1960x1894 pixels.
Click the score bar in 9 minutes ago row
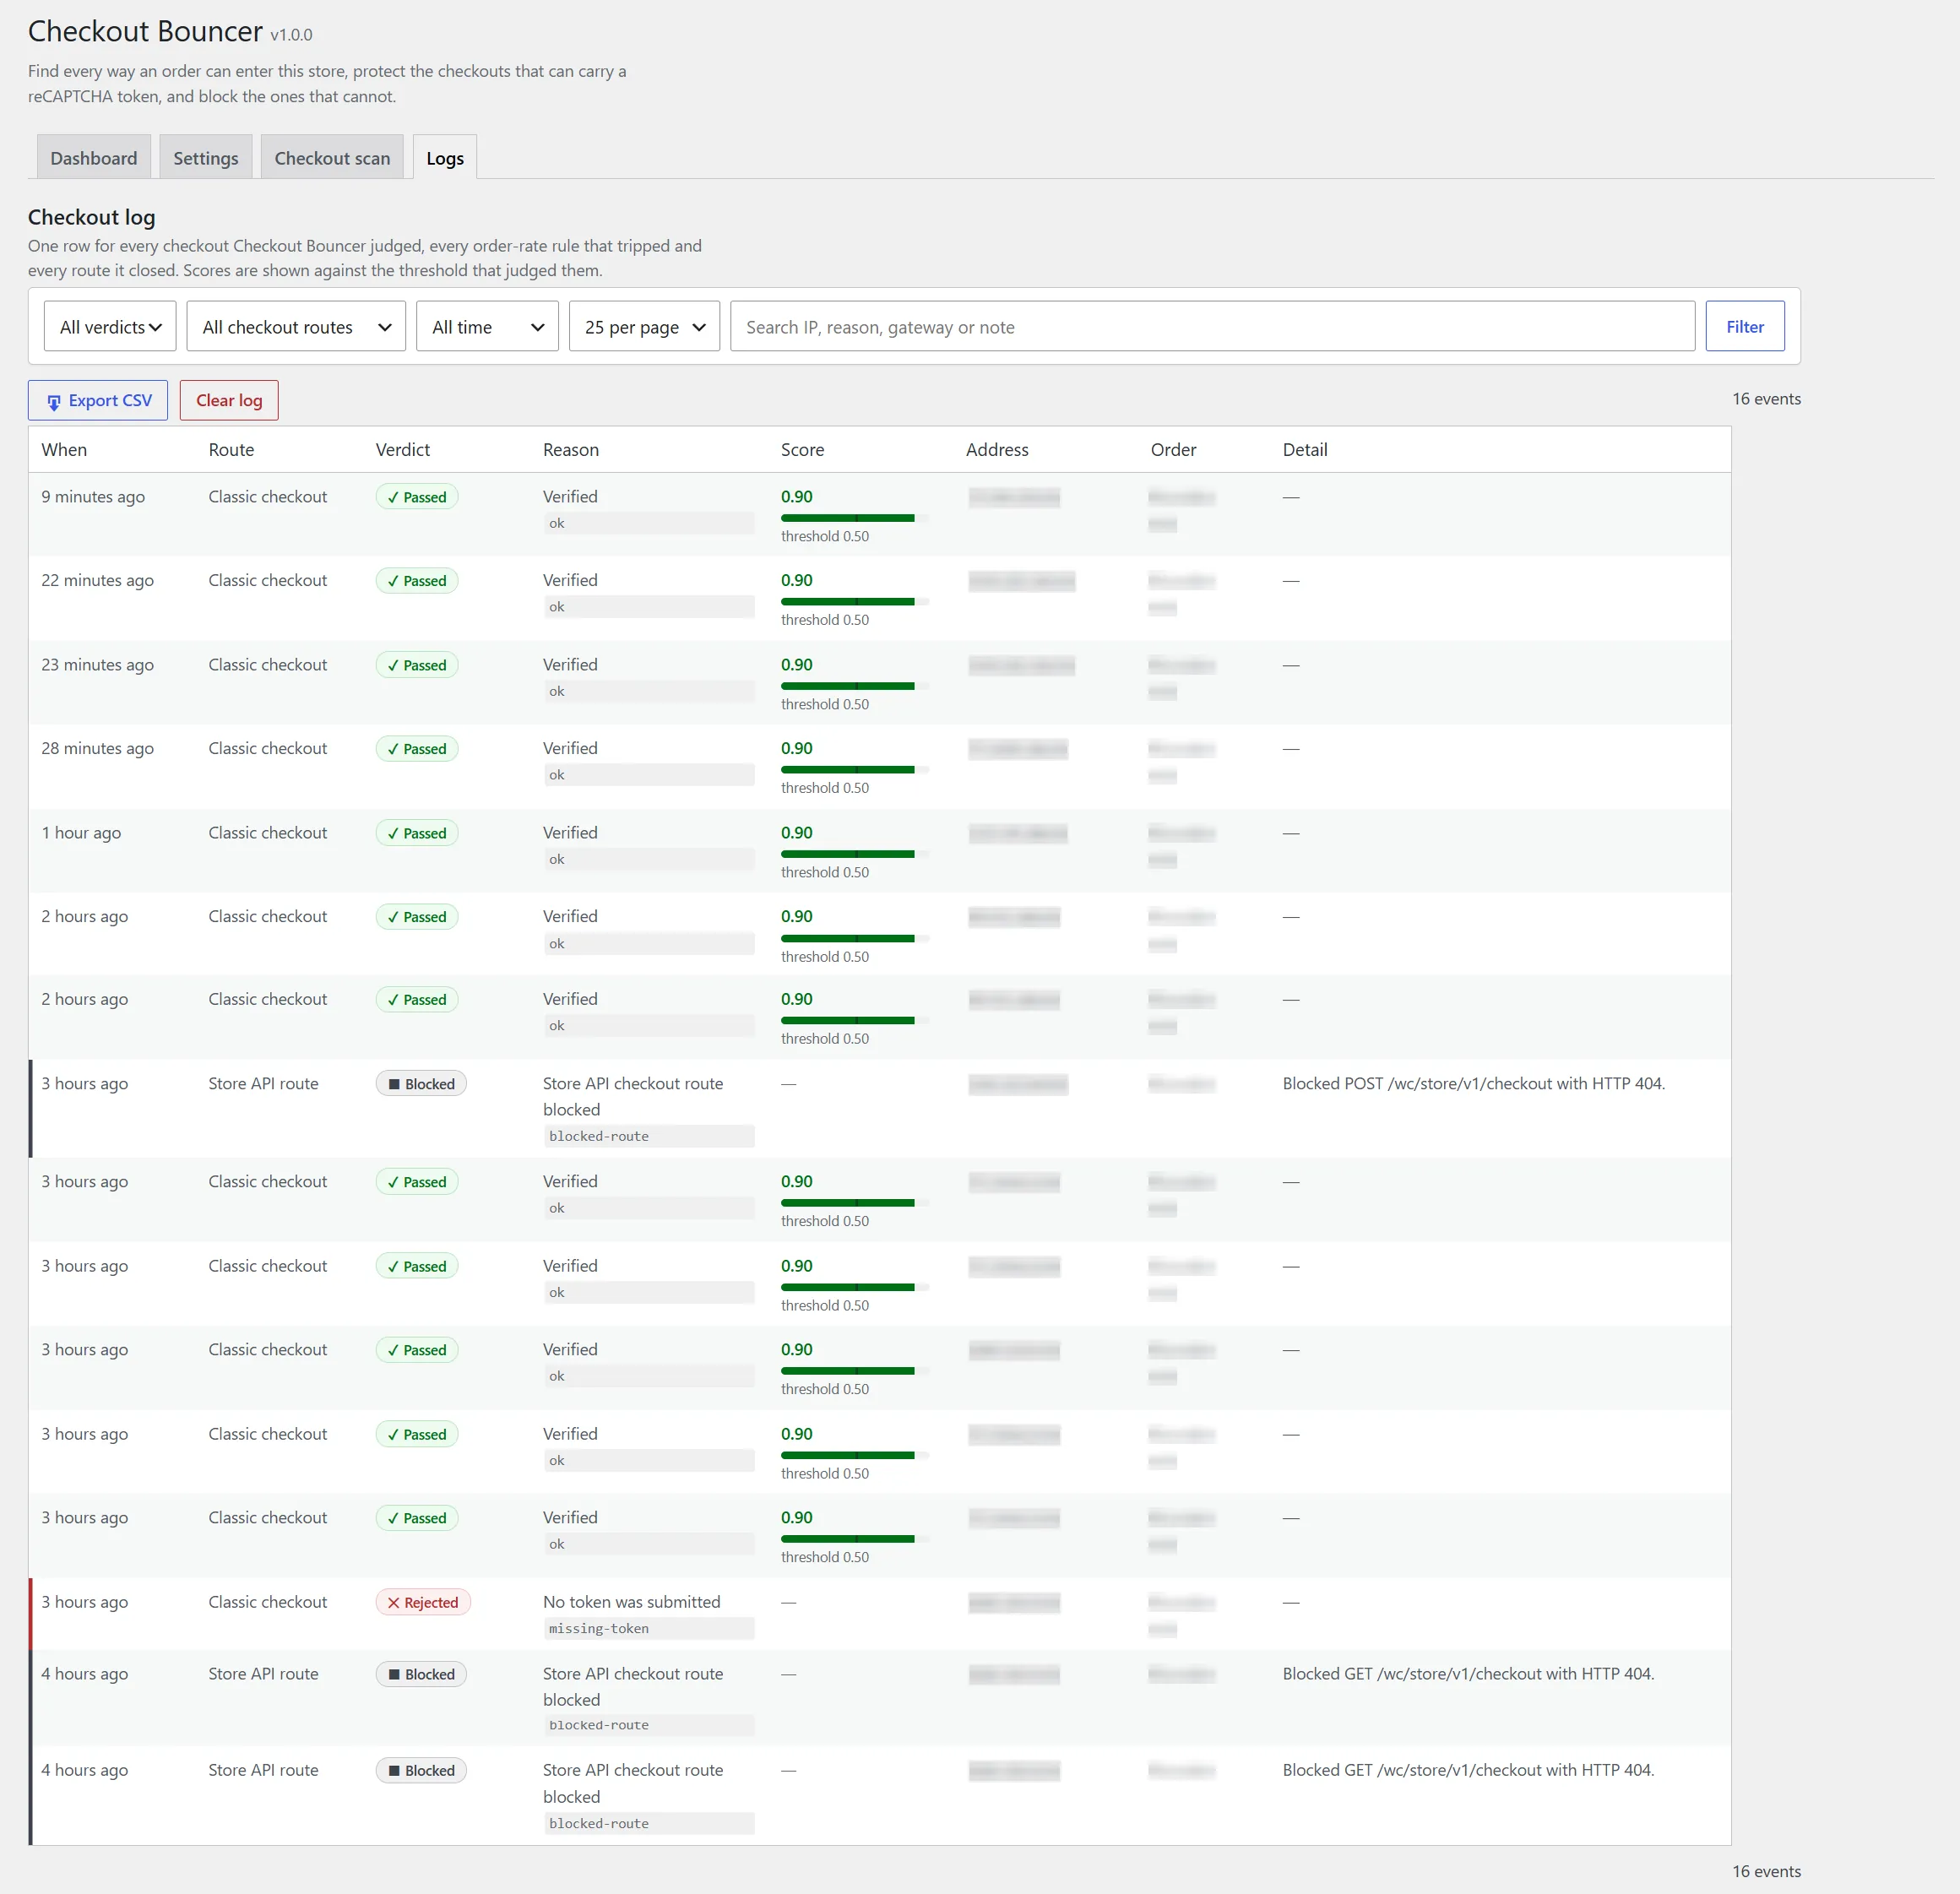[855, 518]
